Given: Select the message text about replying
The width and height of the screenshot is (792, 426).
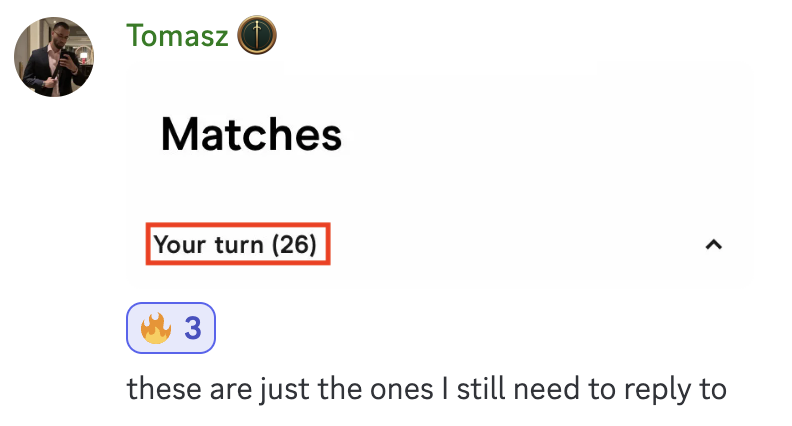Looking at the screenshot, I should [426, 390].
